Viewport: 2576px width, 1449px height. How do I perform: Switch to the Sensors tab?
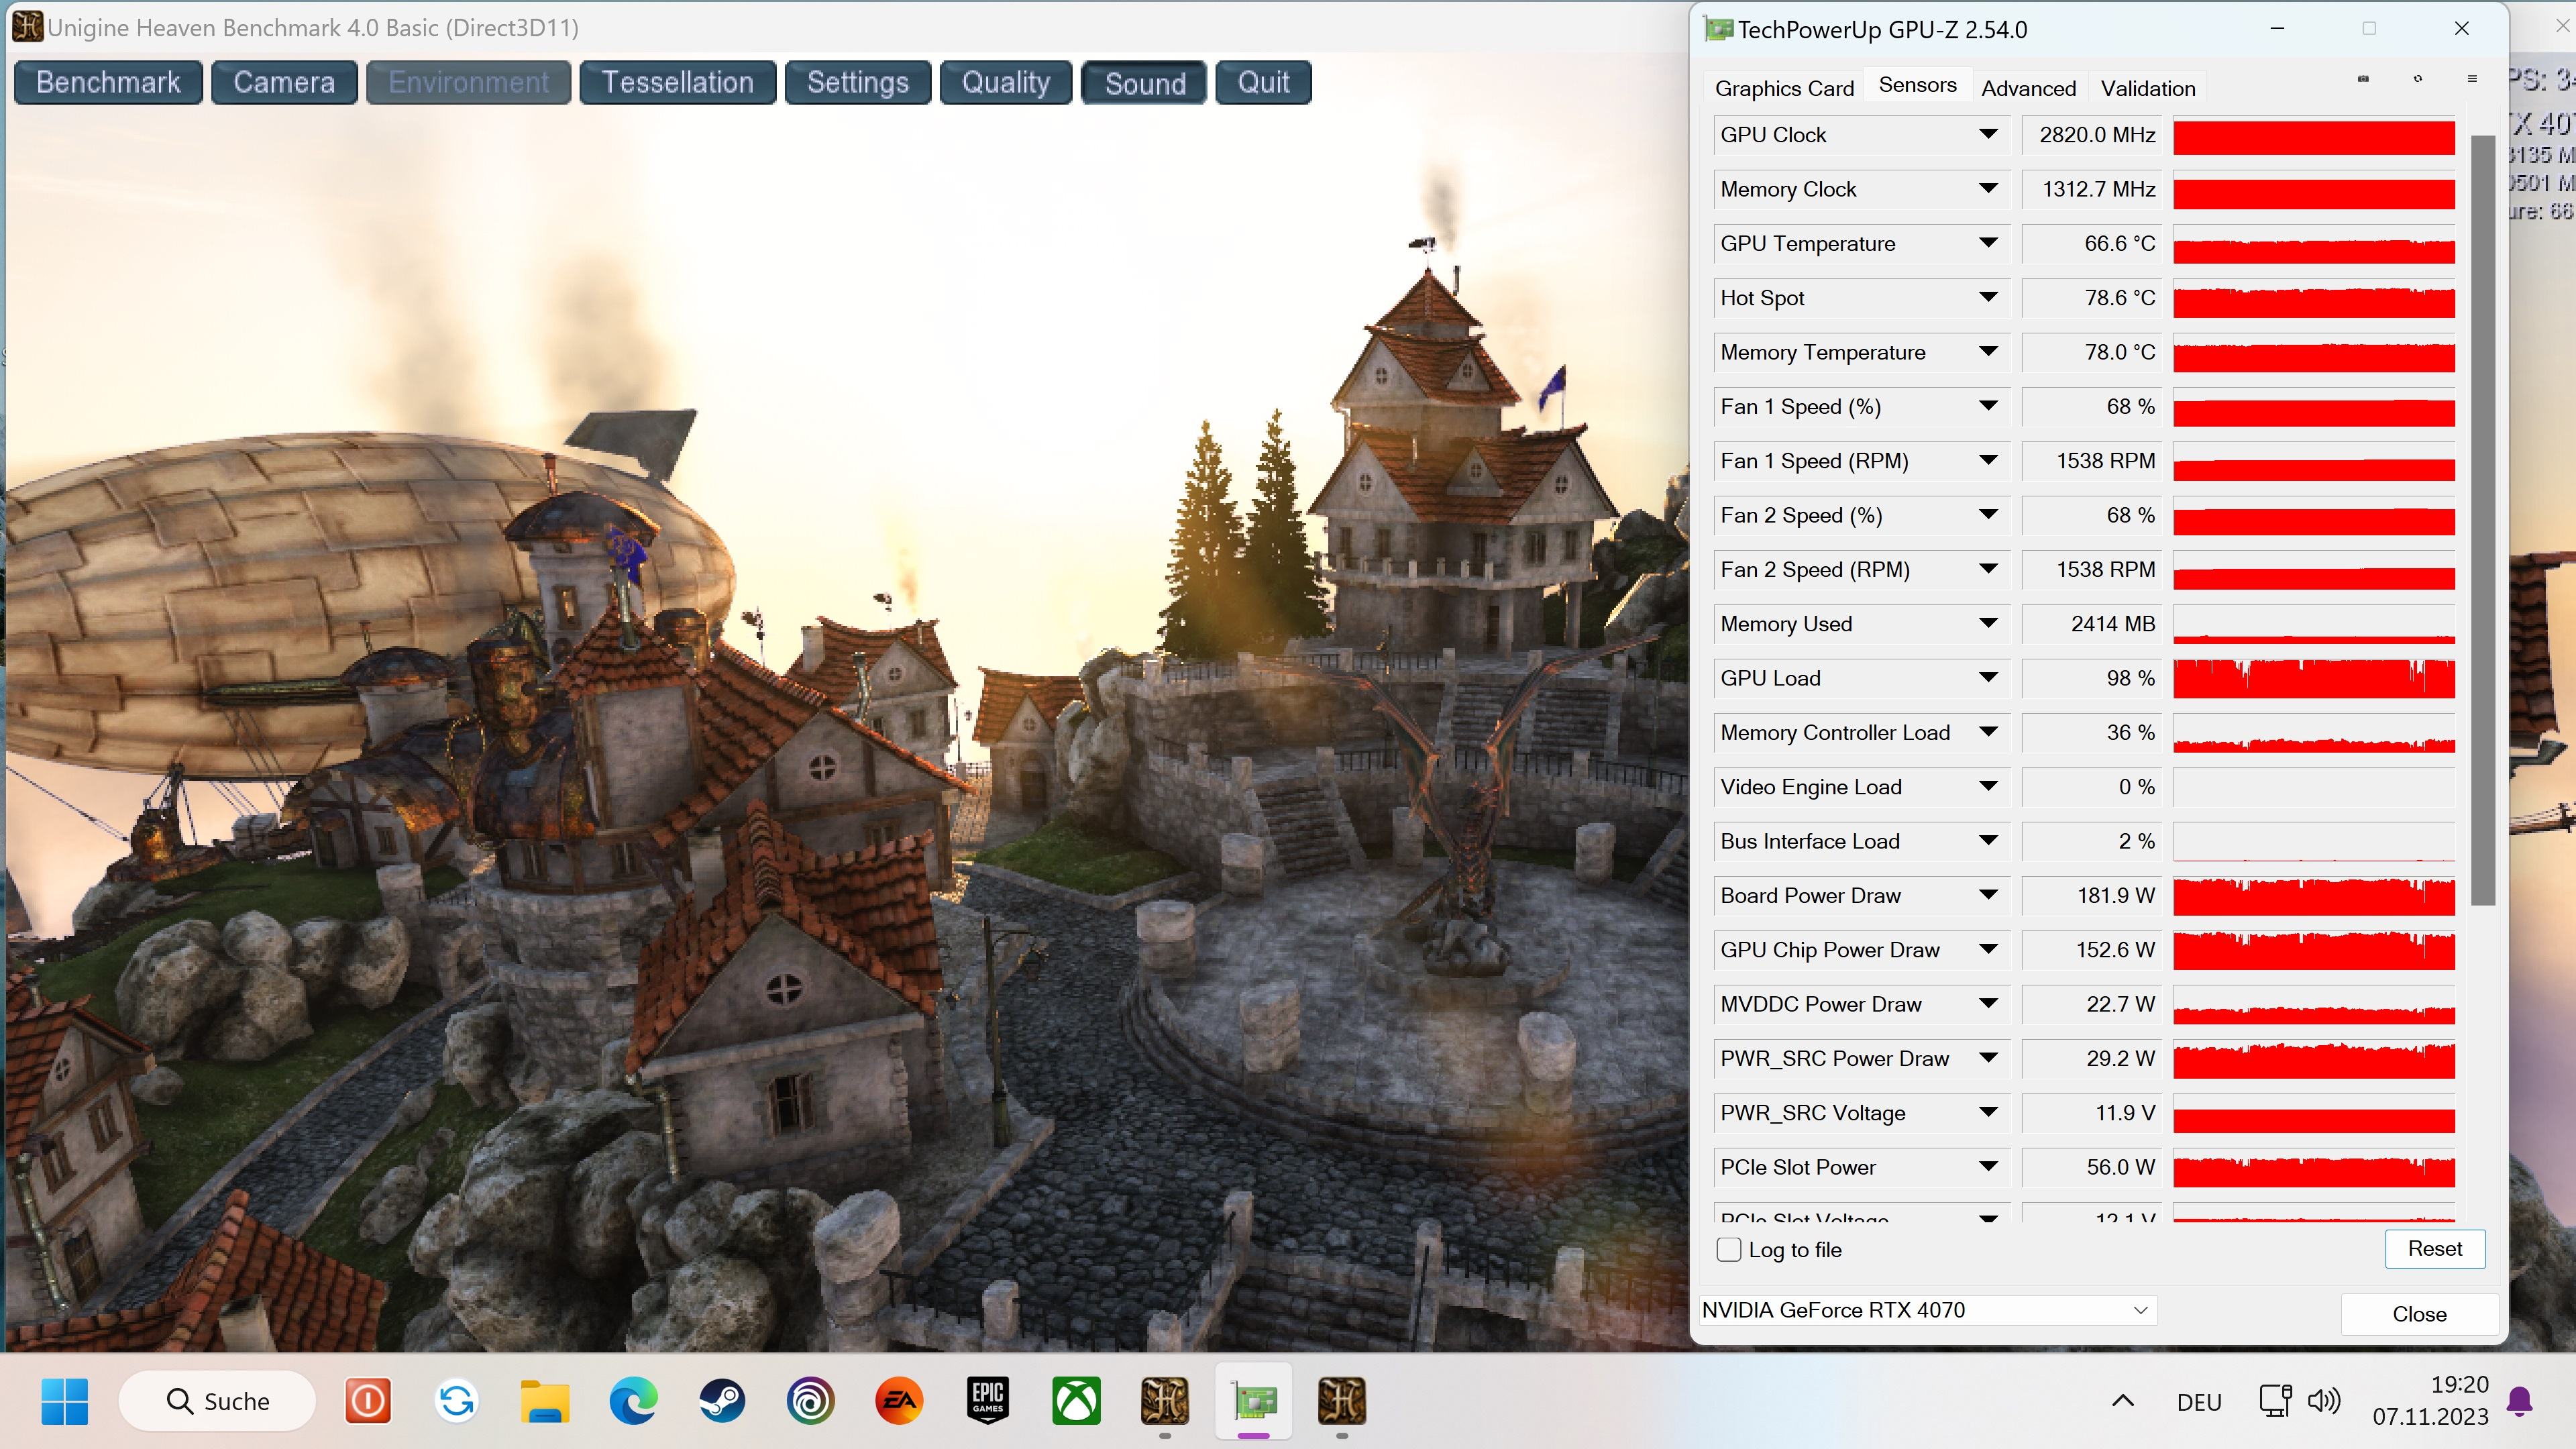point(1917,85)
